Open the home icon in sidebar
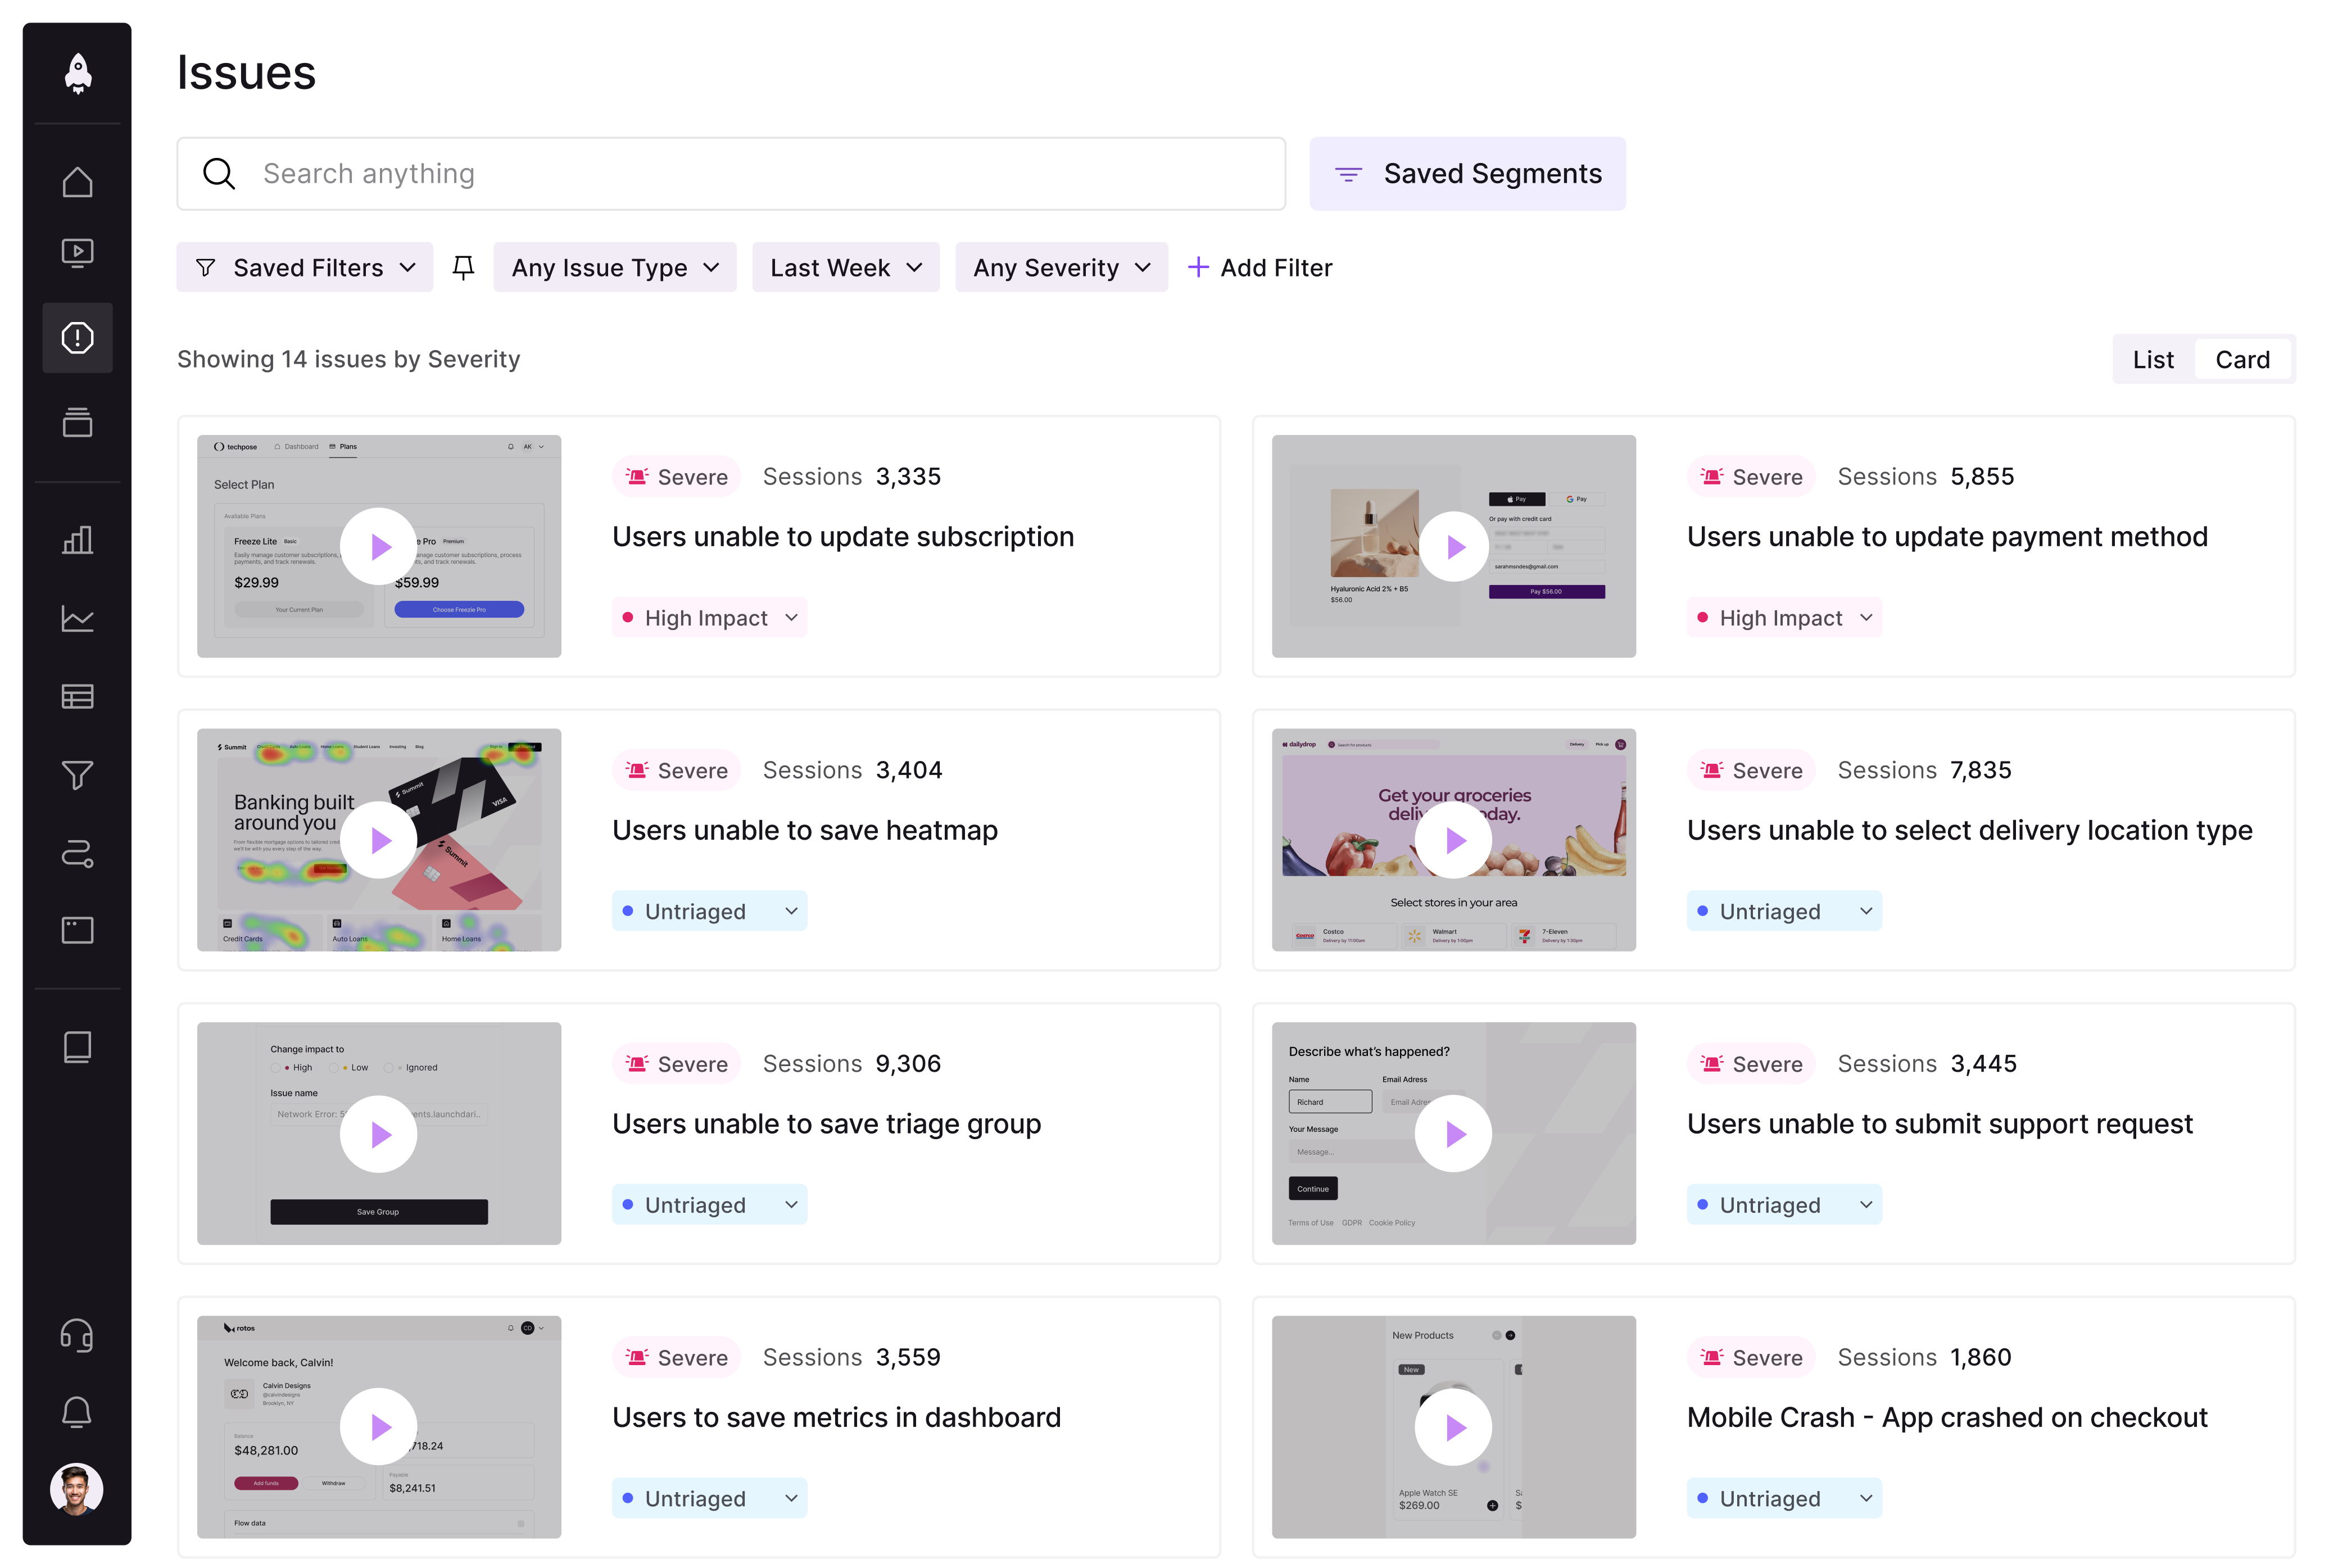Screen dimensions: 2347x1568 pyautogui.click(x=77, y=182)
